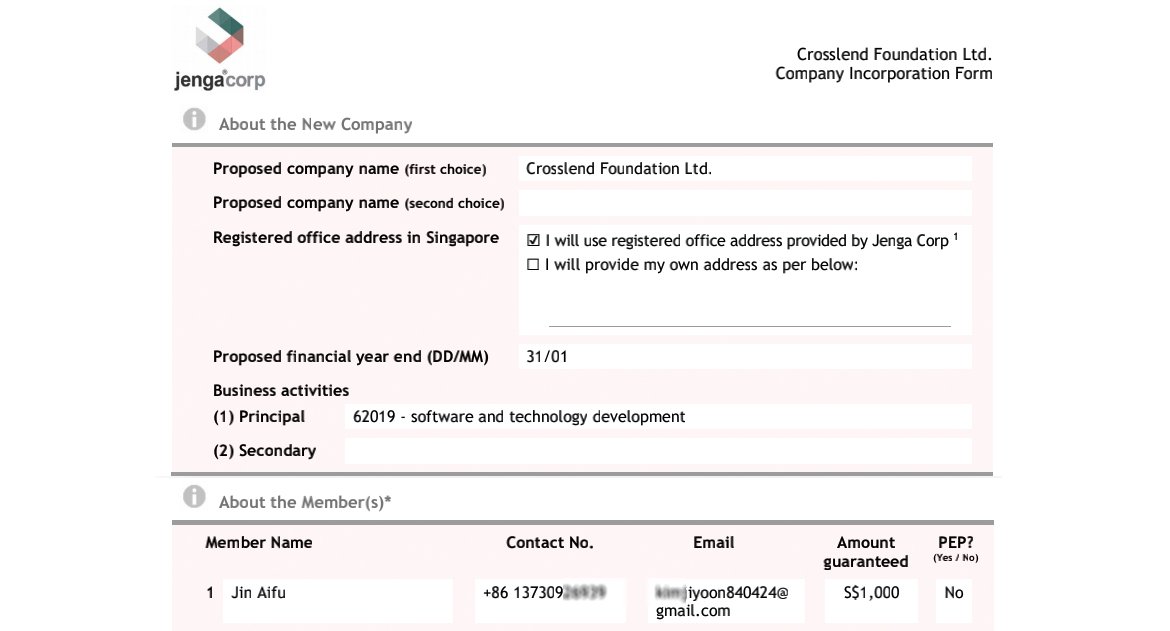Click the About the Member(s)* heading
This screenshot has width=1170, height=631.
pyautogui.click(x=305, y=503)
